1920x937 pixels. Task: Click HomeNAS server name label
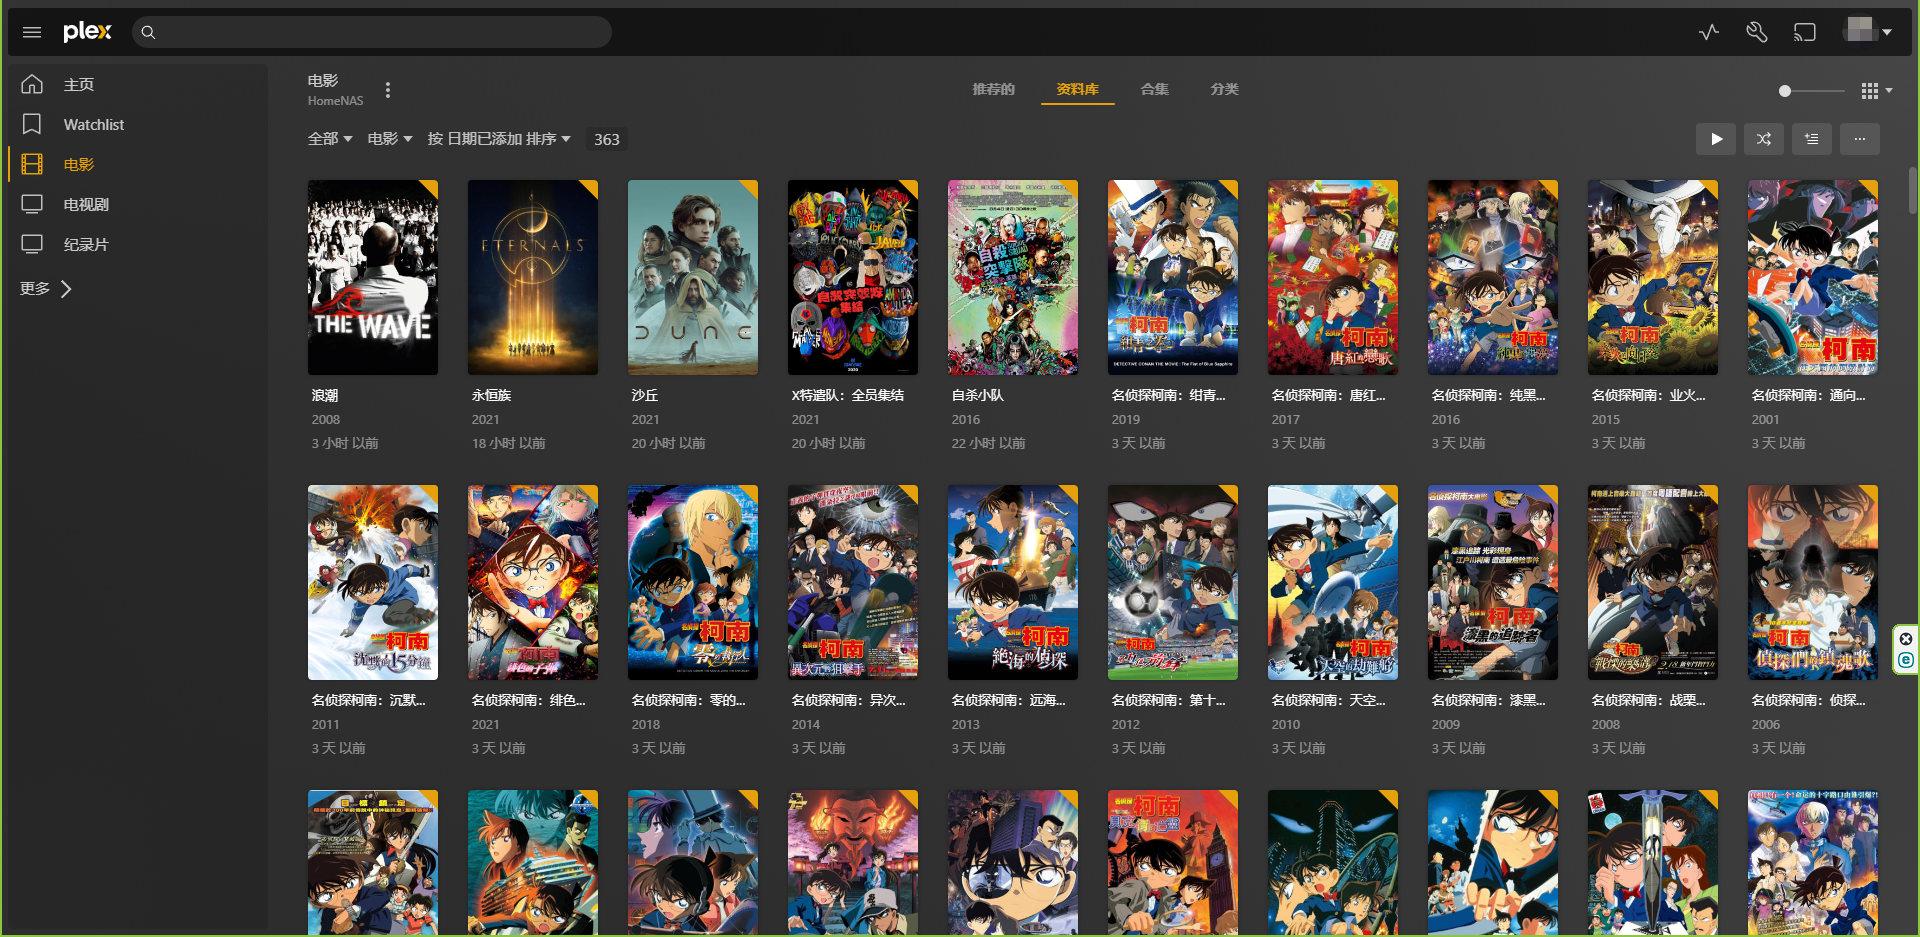coord(335,101)
